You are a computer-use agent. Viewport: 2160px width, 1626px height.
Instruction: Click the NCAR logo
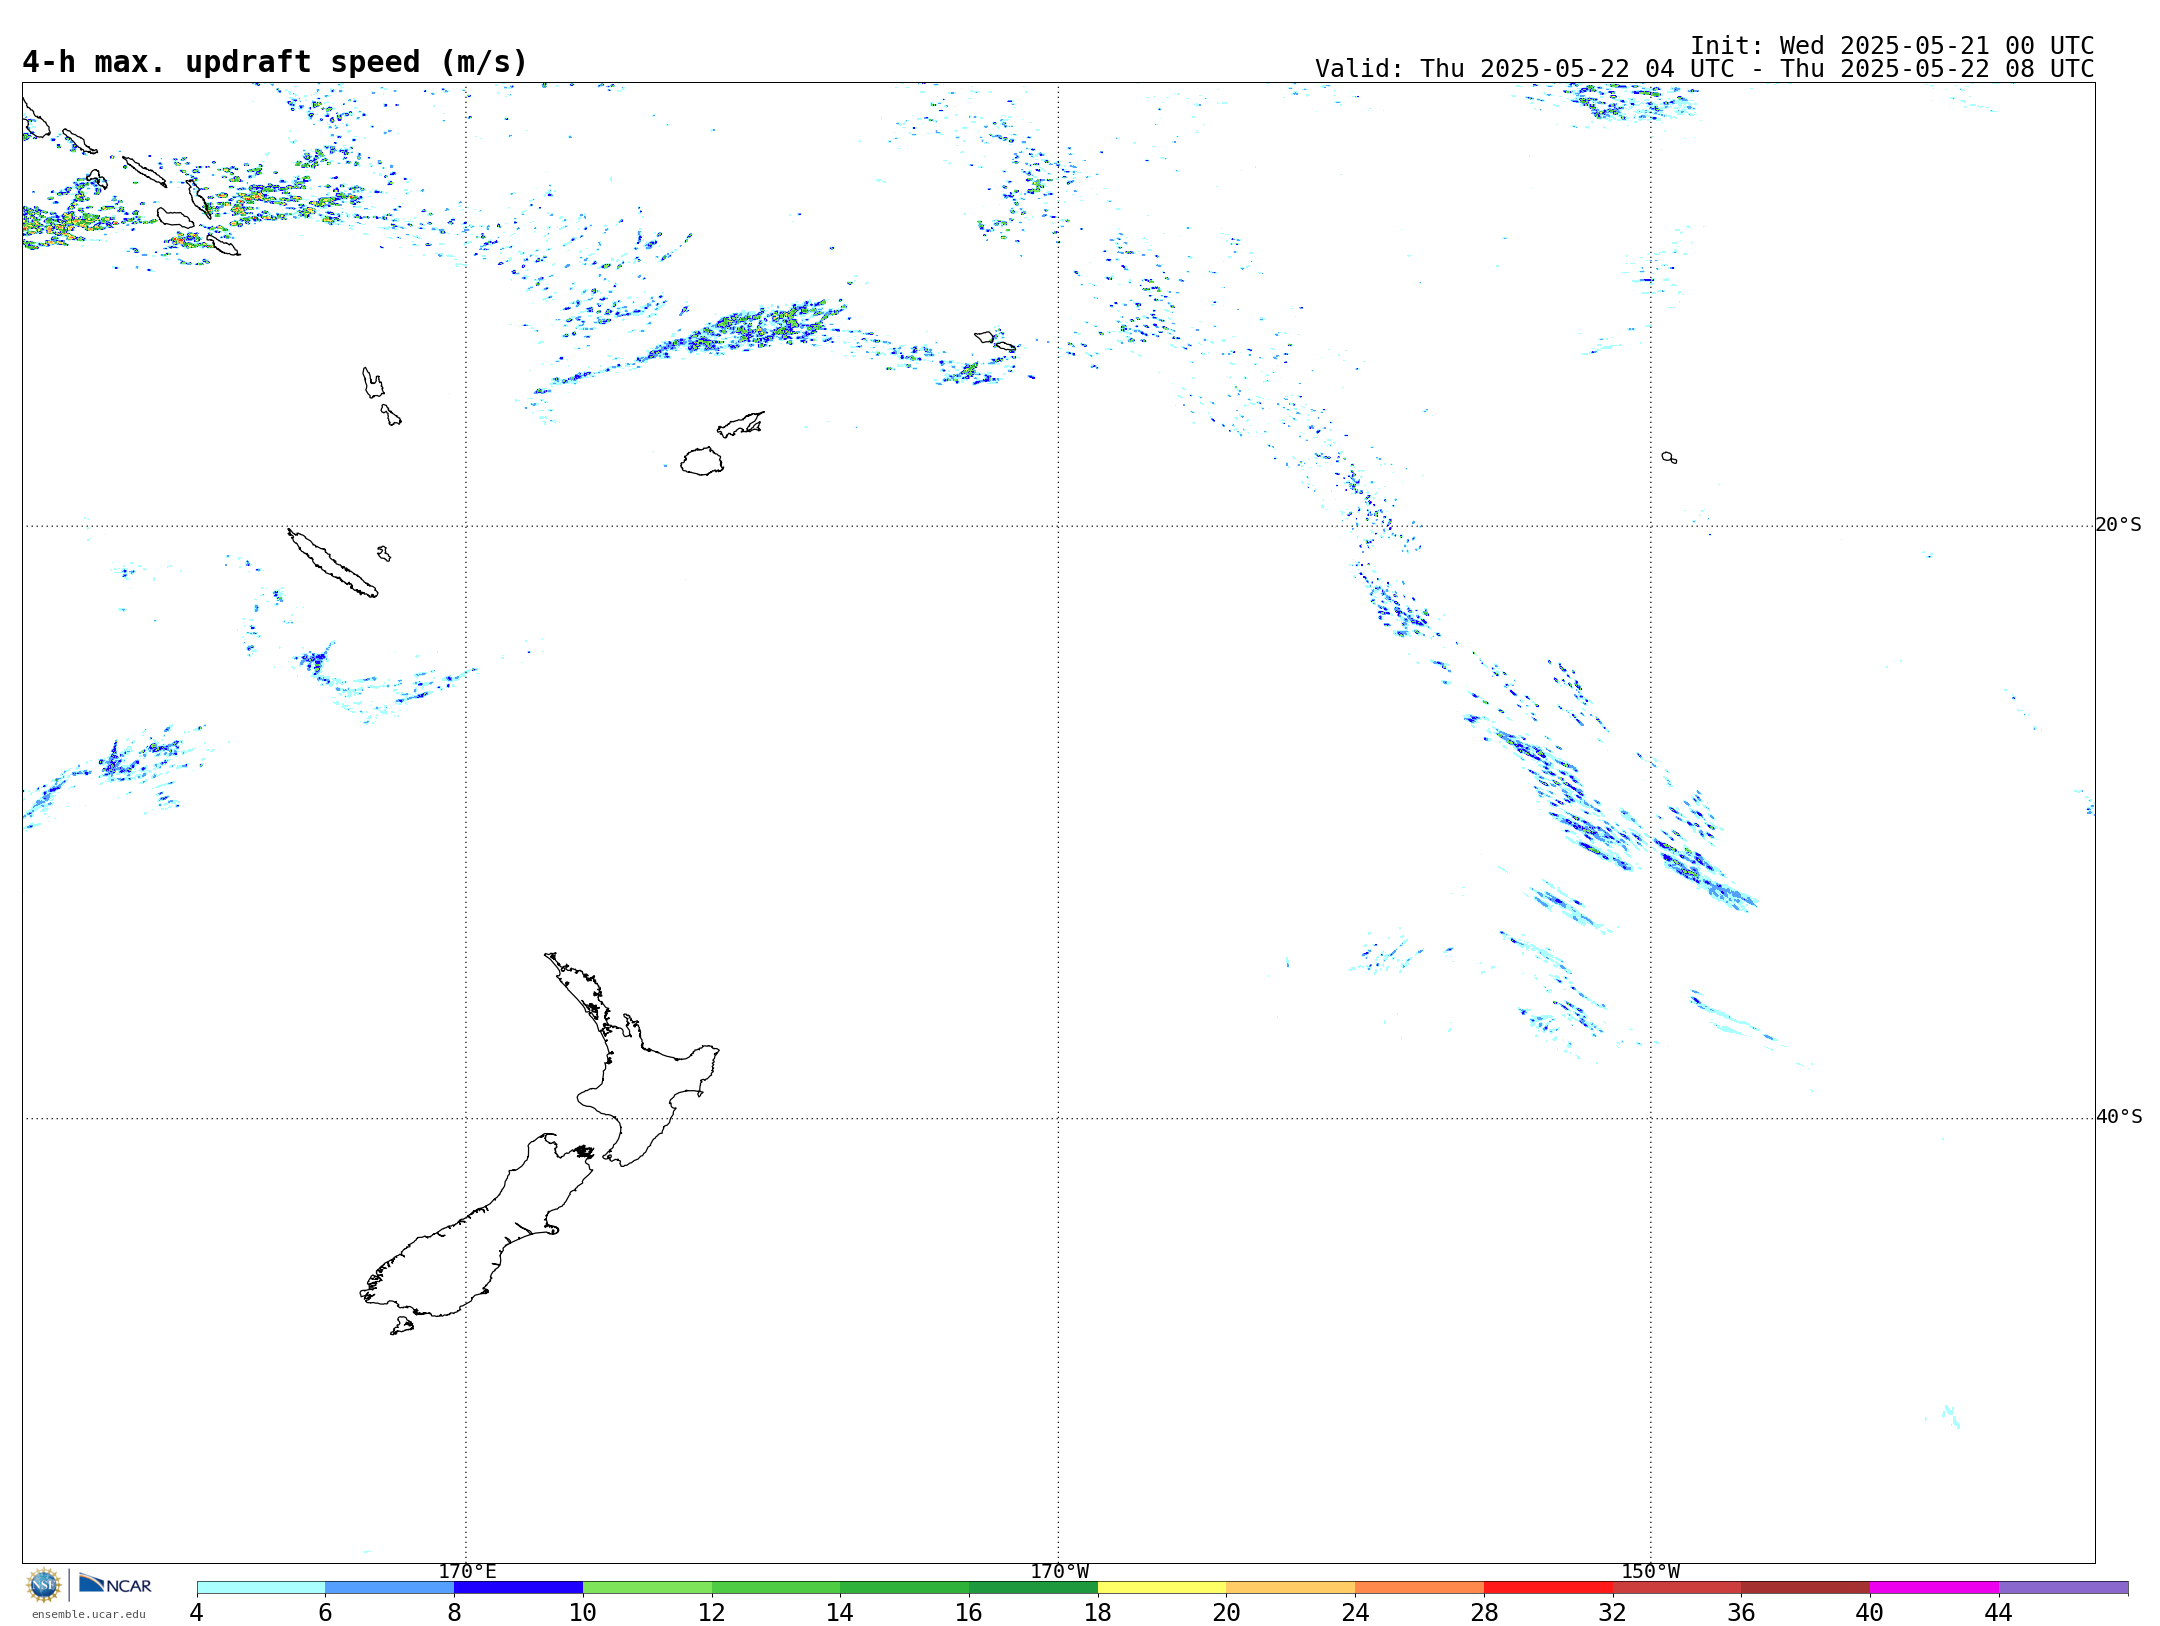pyautogui.click(x=115, y=1584)
